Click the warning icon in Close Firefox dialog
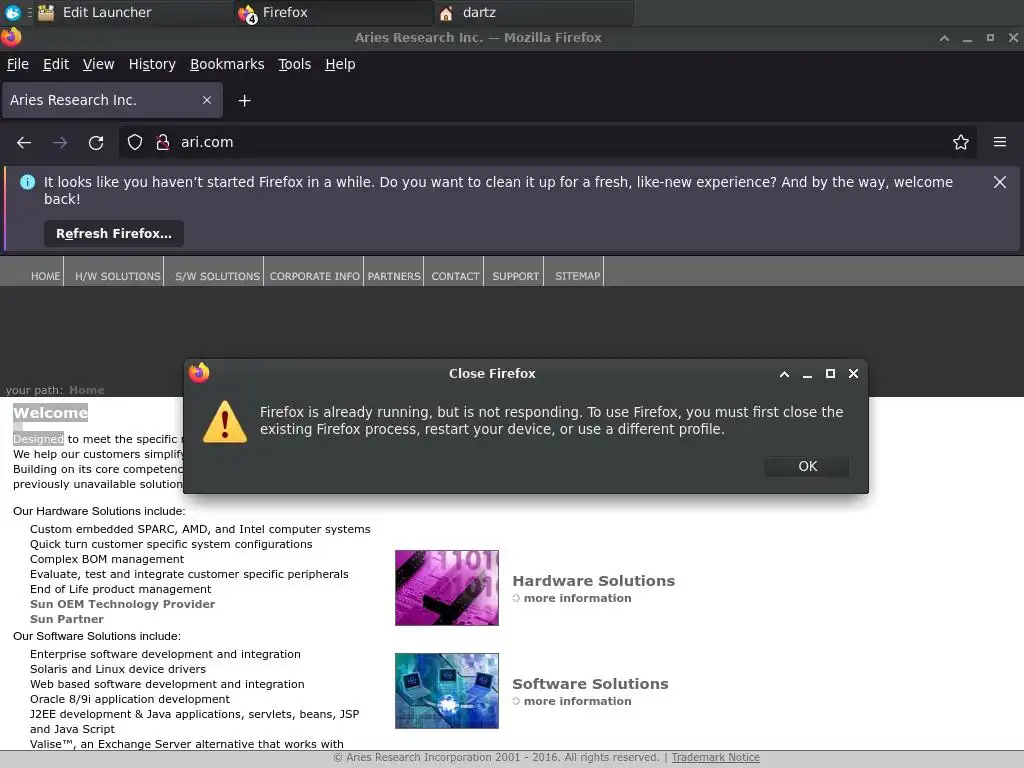 click(225, 422)
